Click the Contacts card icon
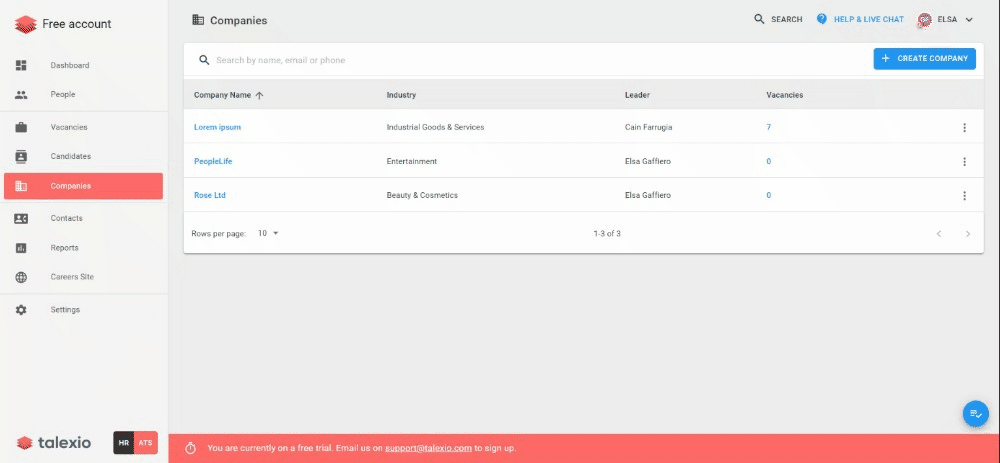 click(21, 218)
